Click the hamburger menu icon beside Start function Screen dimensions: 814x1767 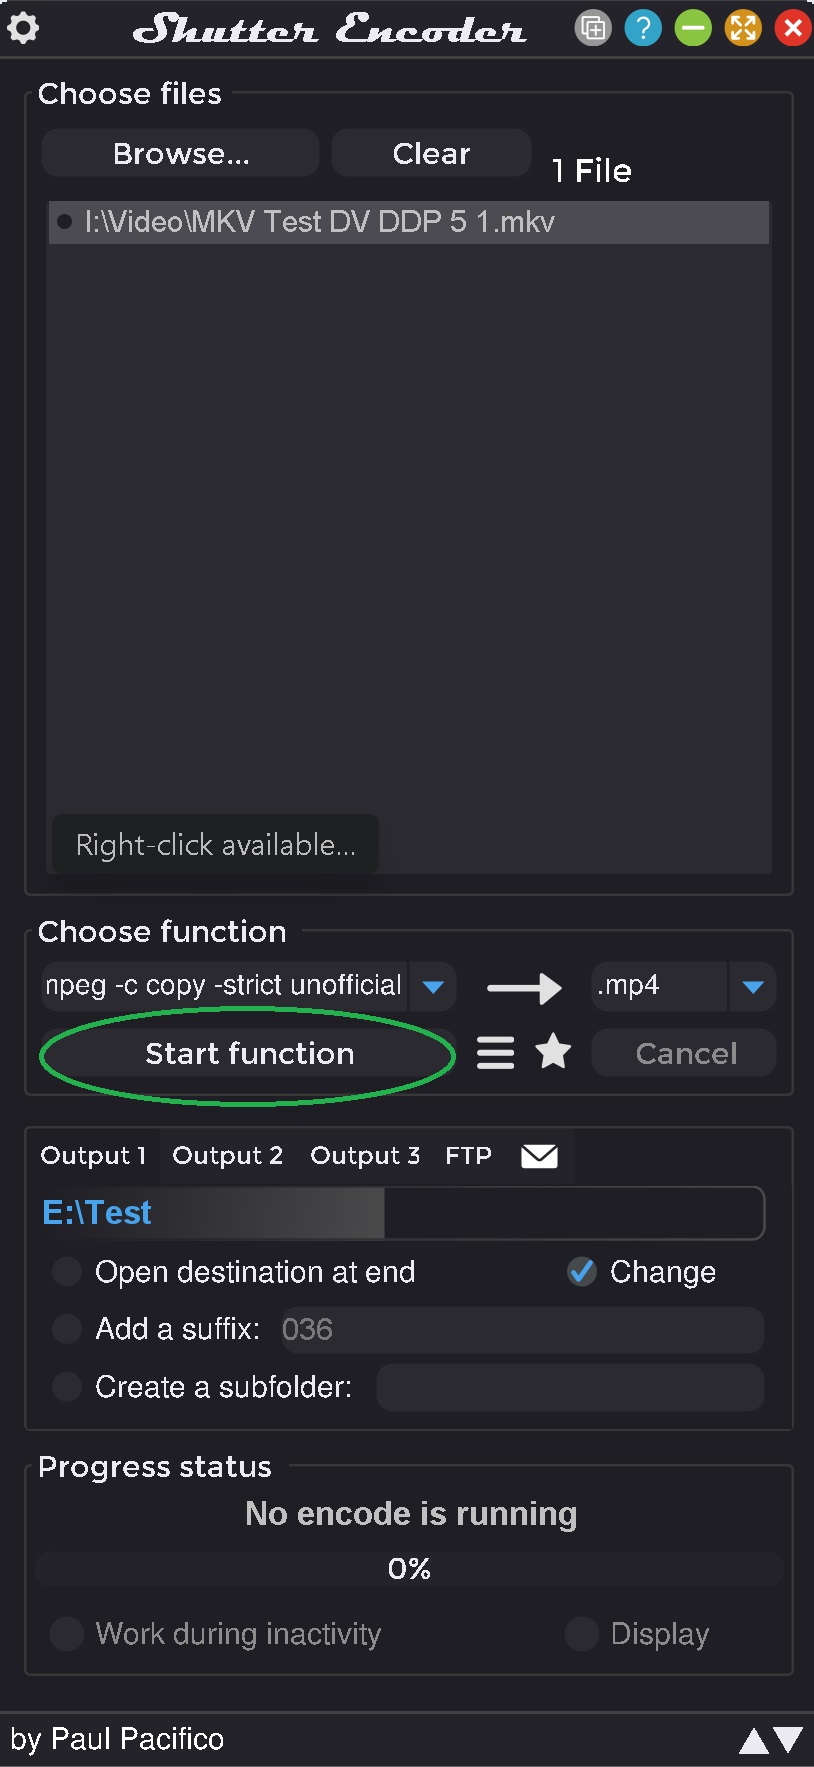[495, 1053]
